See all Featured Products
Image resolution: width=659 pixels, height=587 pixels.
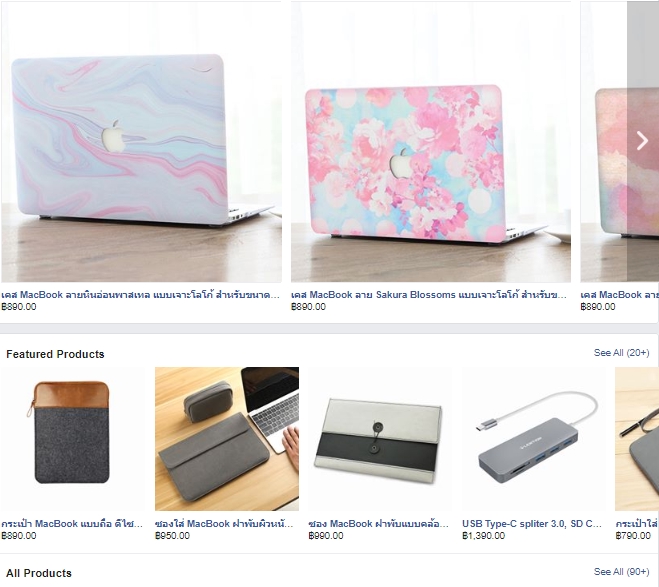[621, 353]
